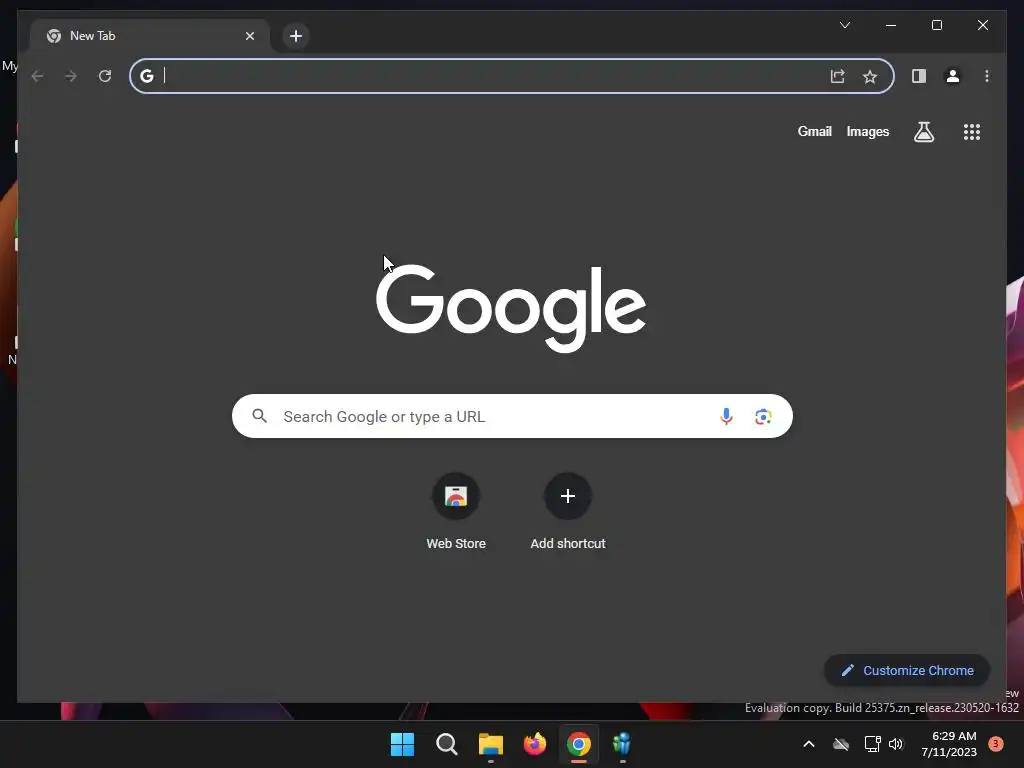
Task: Show hidden system tray icons
Action: (x=808, y=744)
